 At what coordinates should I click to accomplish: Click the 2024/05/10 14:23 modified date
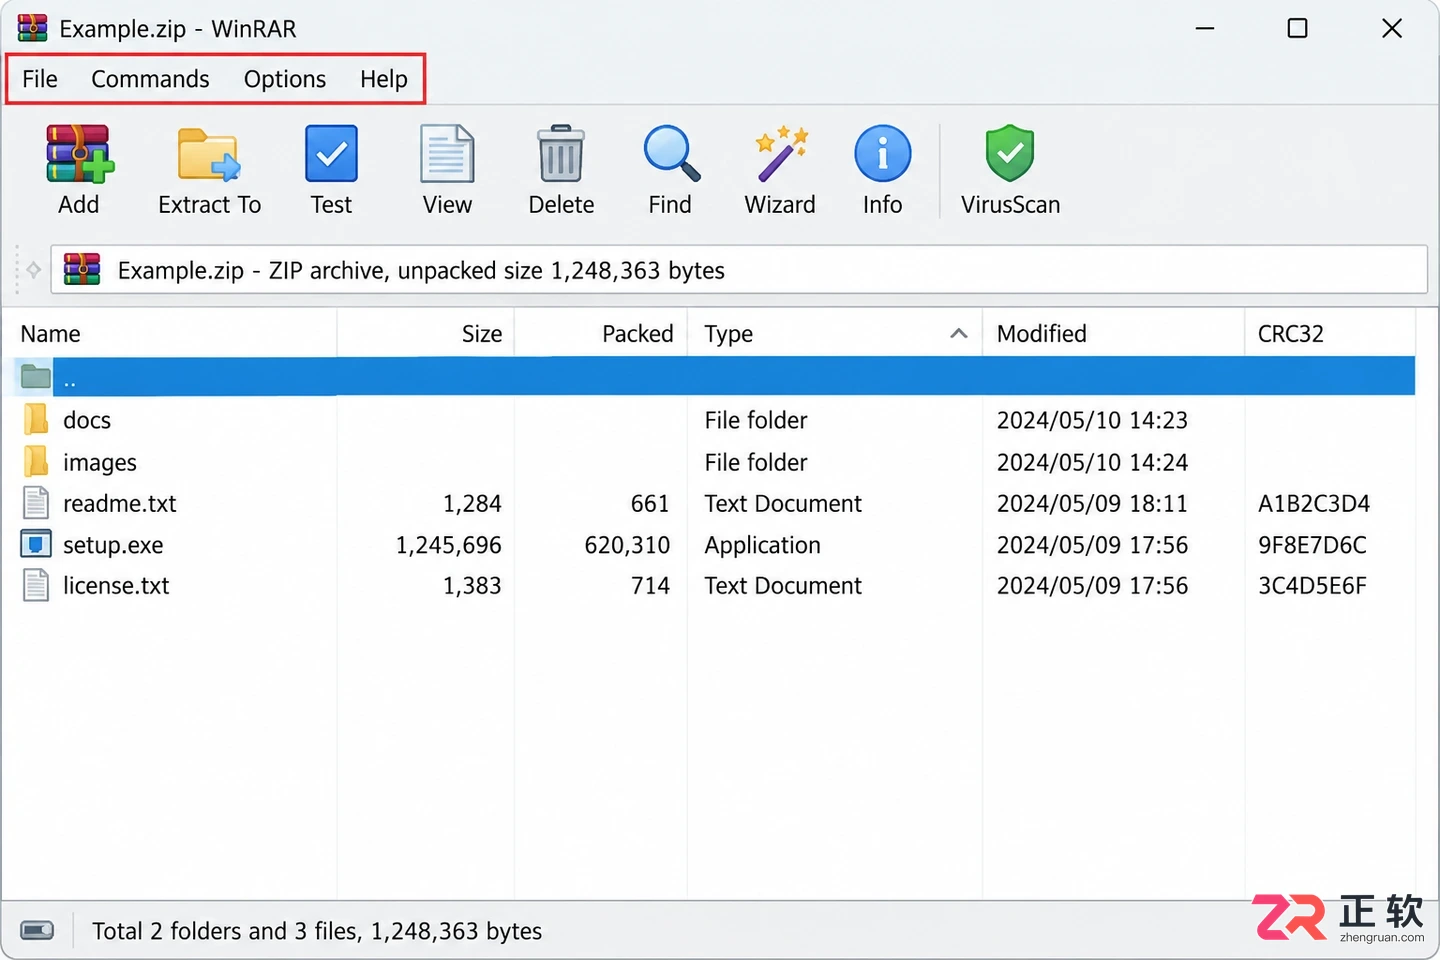1092,420
